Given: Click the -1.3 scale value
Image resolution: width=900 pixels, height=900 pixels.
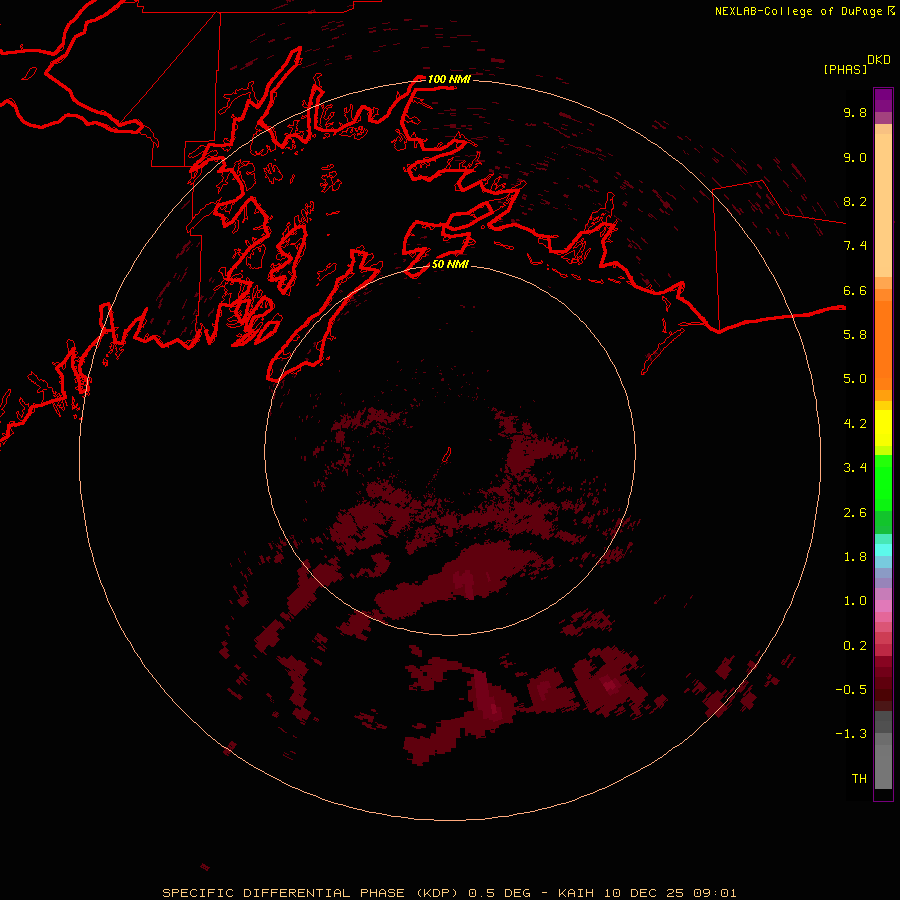Looking at the screenshot, I should (x=851, y=734).
